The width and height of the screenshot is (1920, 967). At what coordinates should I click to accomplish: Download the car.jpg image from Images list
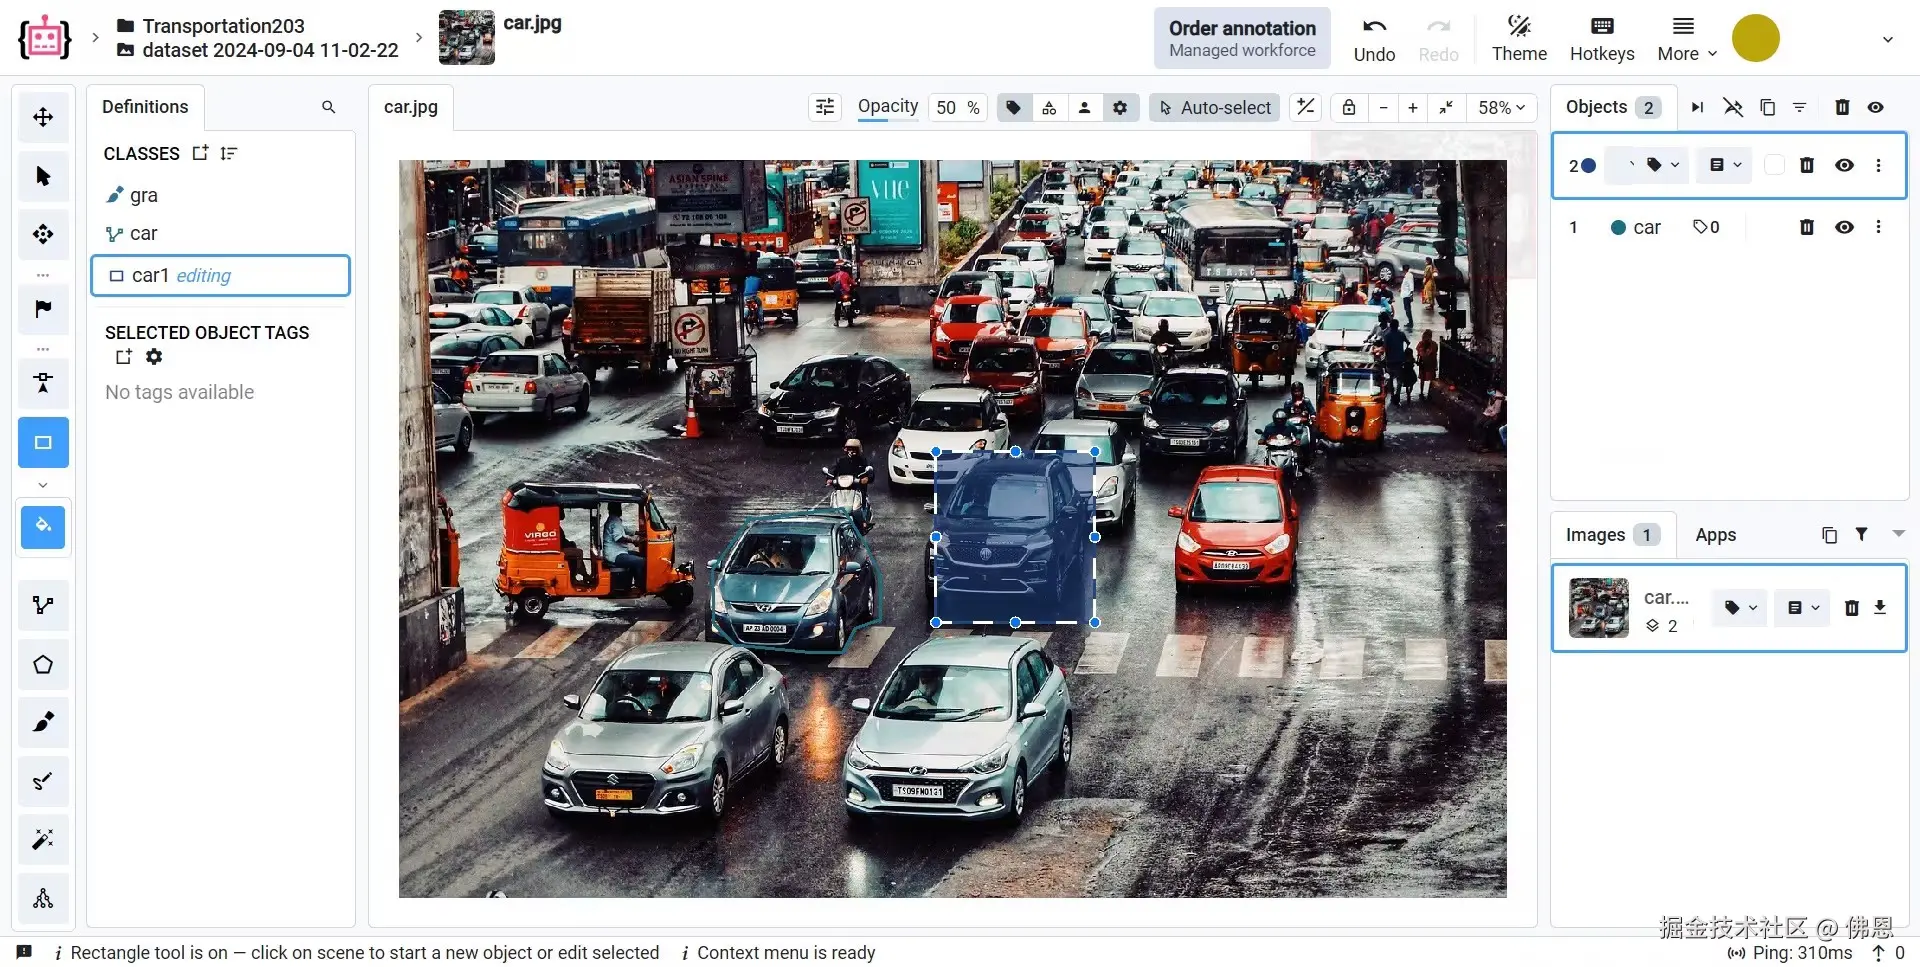(1880, 607)
